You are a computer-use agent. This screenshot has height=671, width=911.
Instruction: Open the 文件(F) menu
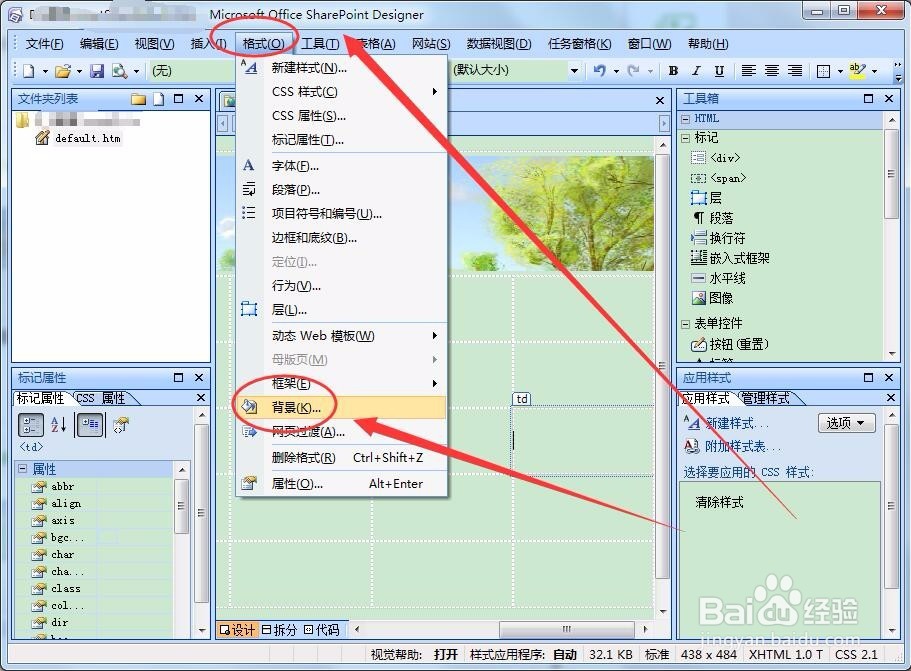coord(45,44)
